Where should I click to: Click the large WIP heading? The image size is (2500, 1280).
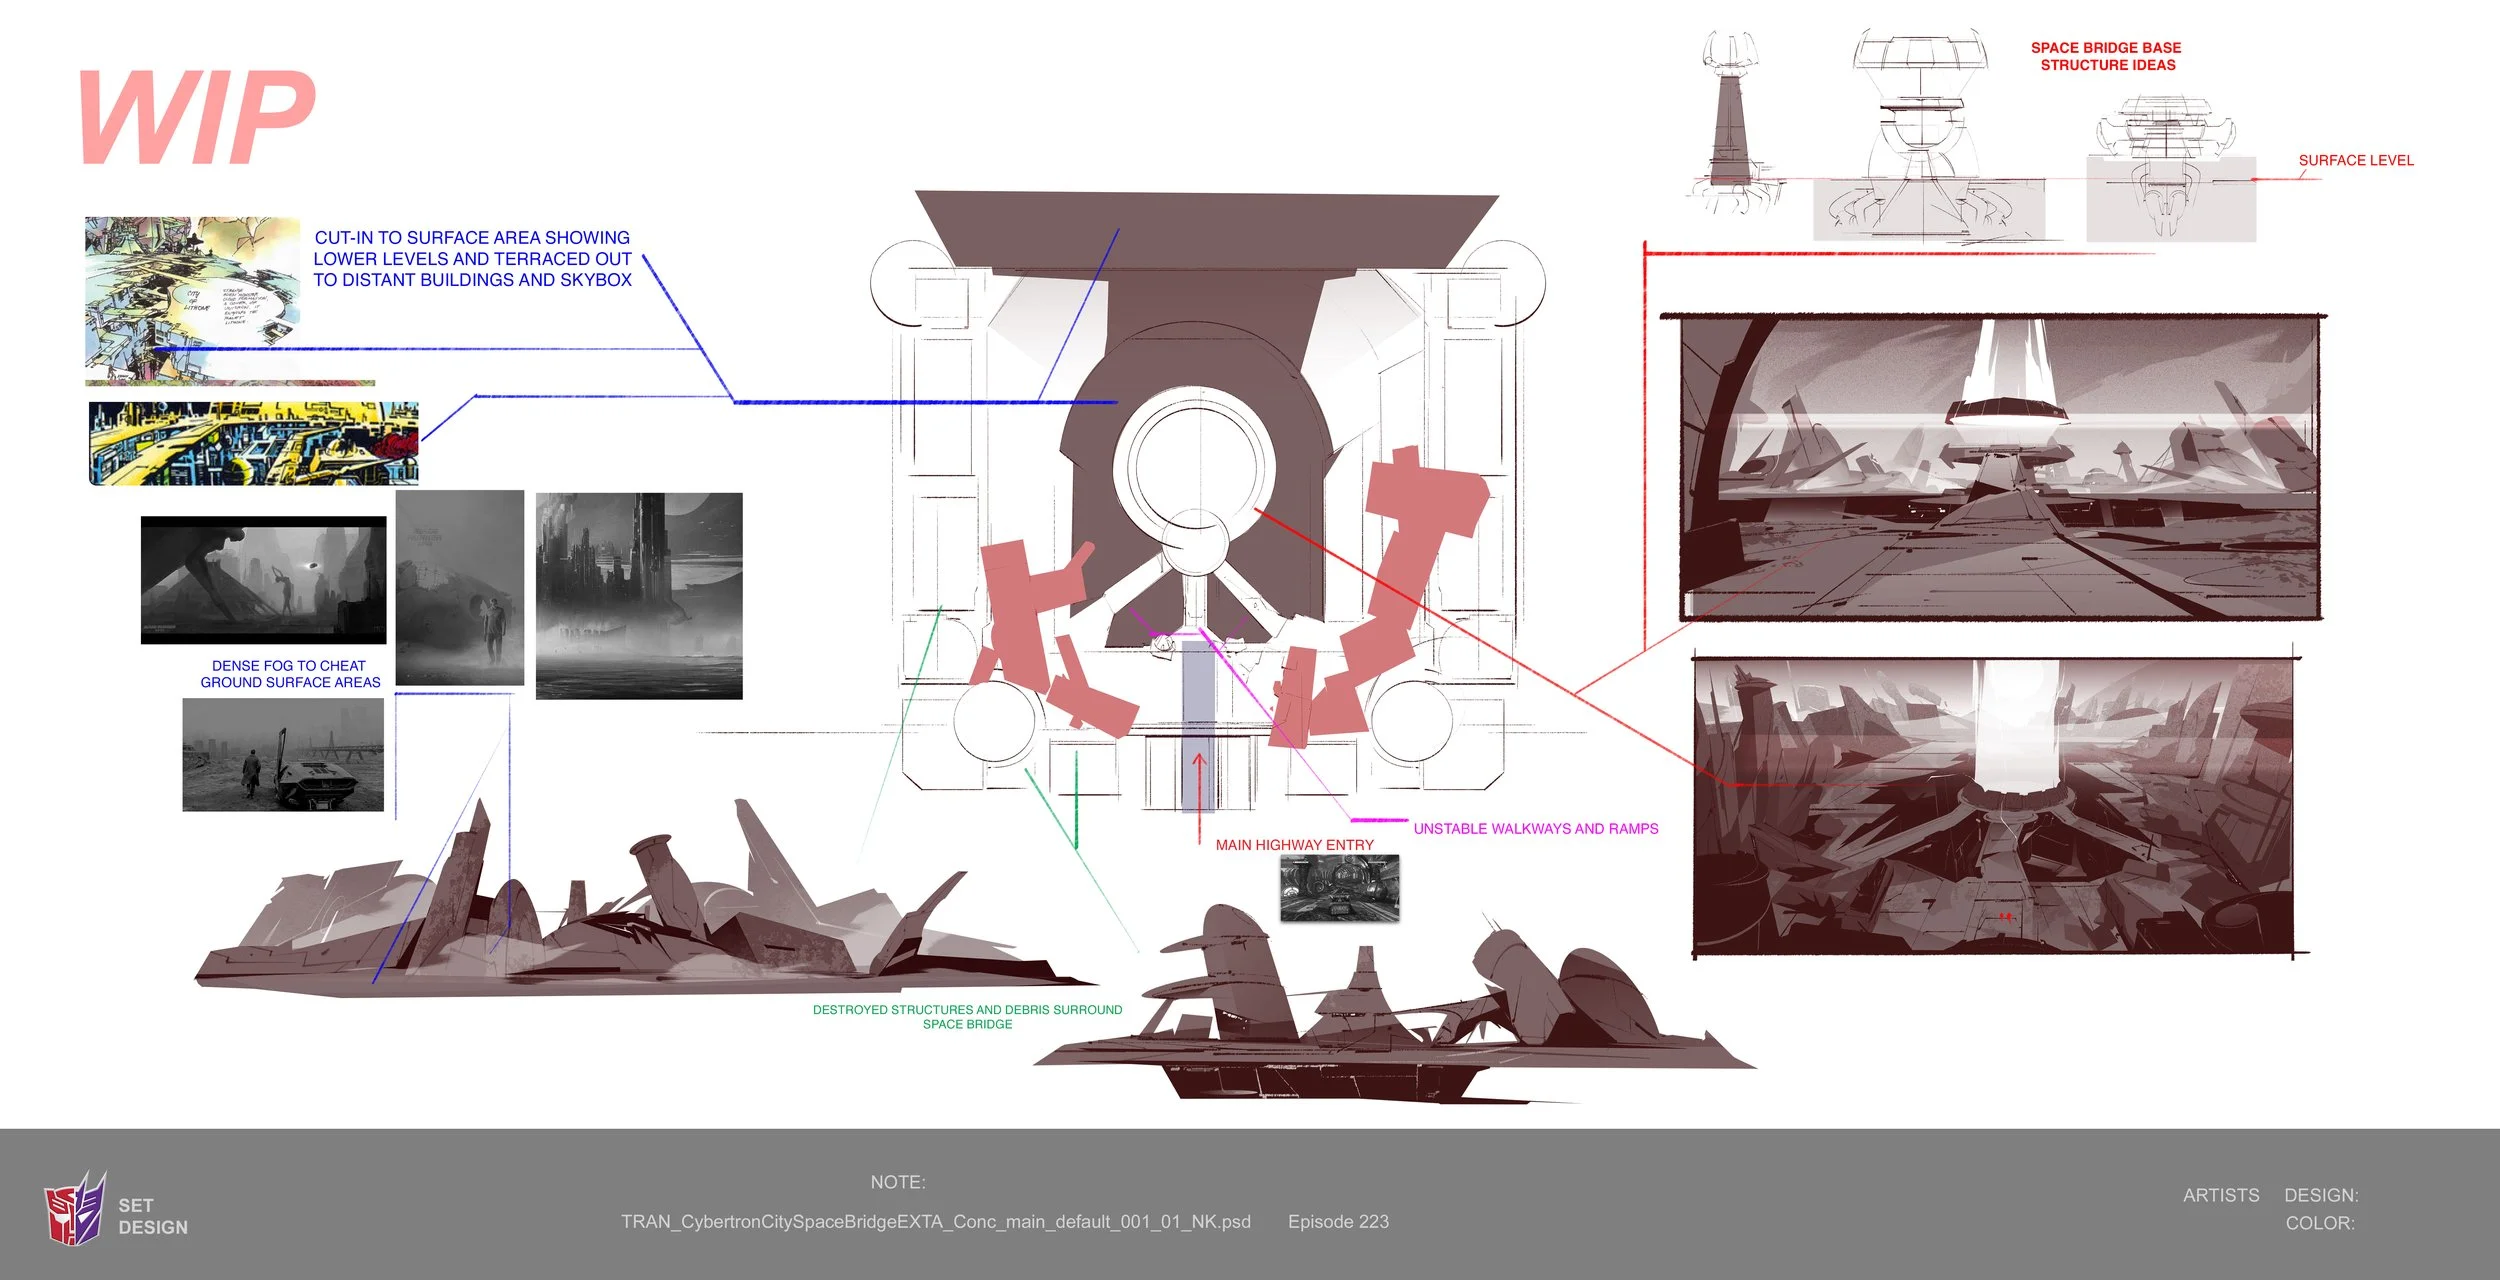(x=196, y=116)
